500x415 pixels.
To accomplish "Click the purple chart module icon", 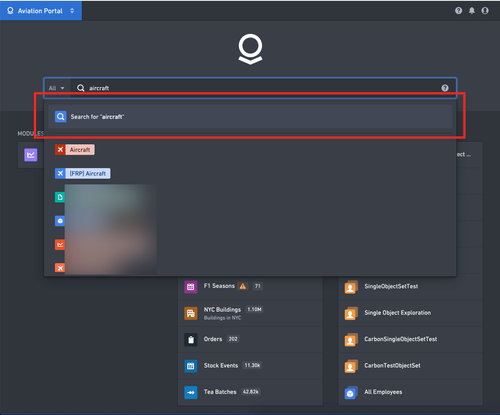I will click(31, 155).
